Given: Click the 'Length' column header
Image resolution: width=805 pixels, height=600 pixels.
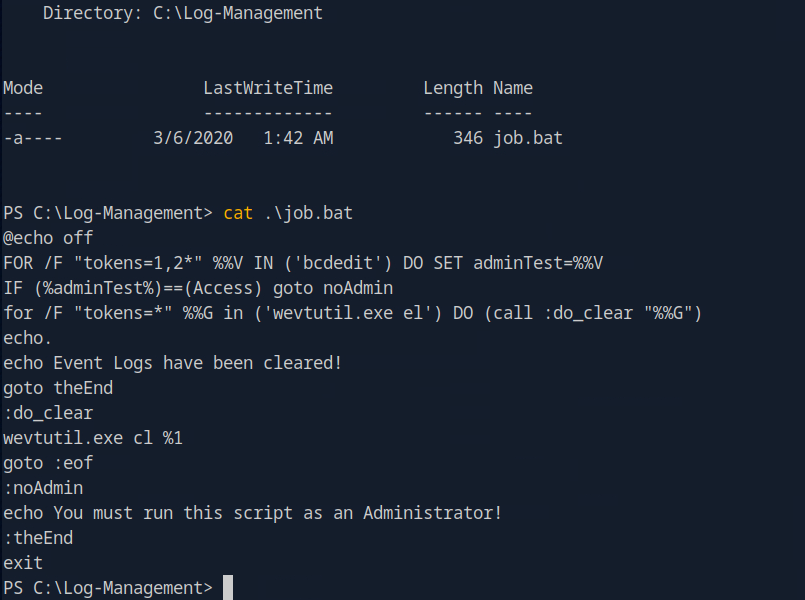Looking at the screenshot, I should click(x=453, y=88).
